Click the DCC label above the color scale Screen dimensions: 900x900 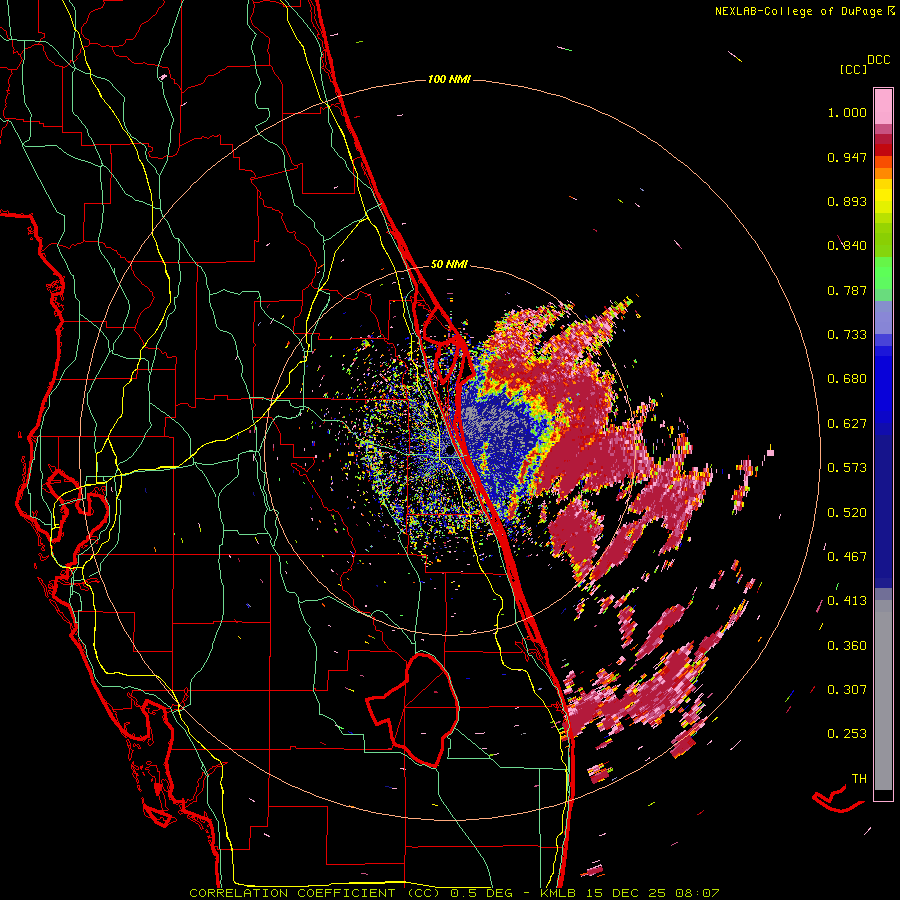[878, 60]
